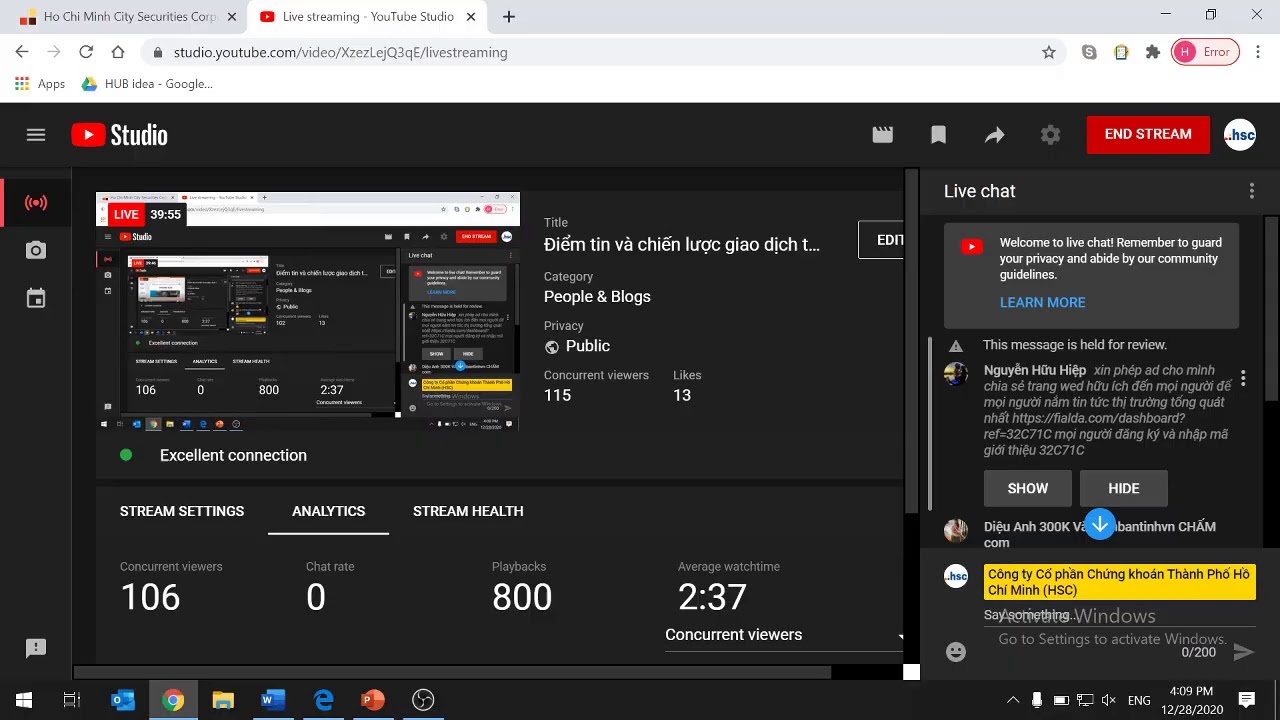Click the send message arrow icon

coord(1243,652)
